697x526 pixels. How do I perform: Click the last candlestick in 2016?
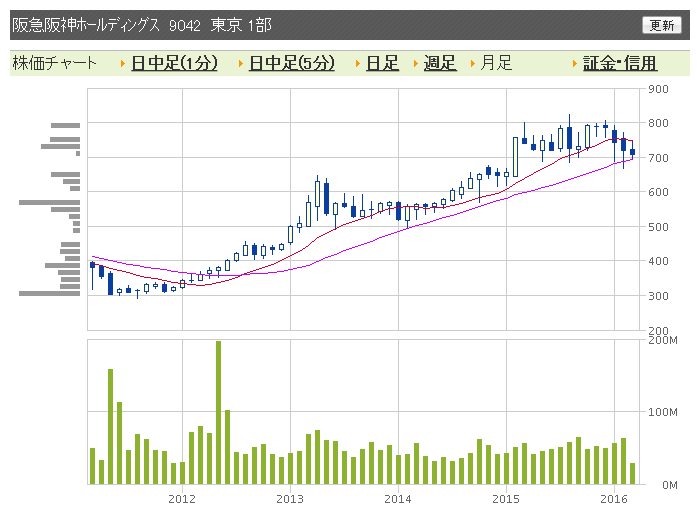633,153
